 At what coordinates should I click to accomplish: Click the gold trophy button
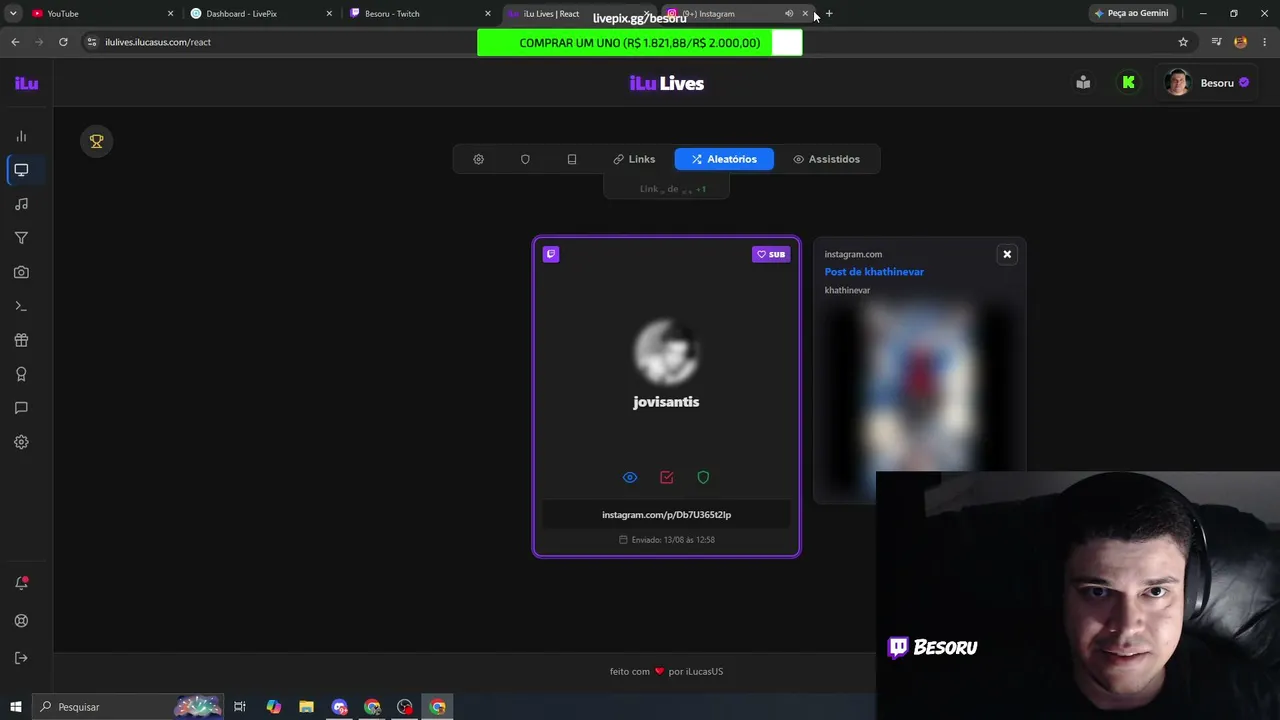97,142
